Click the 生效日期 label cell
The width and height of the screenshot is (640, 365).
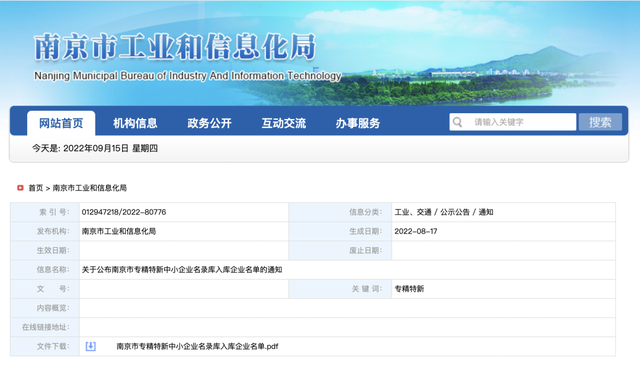click(45, 250)
